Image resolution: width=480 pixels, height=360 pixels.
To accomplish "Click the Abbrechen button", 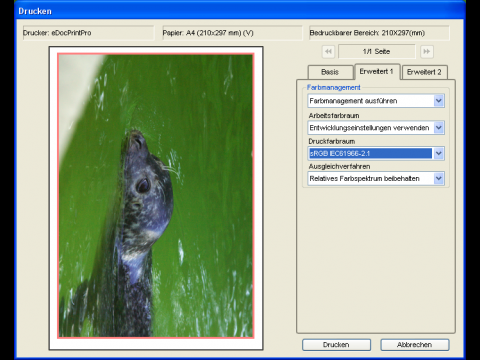I will point(415,345).
